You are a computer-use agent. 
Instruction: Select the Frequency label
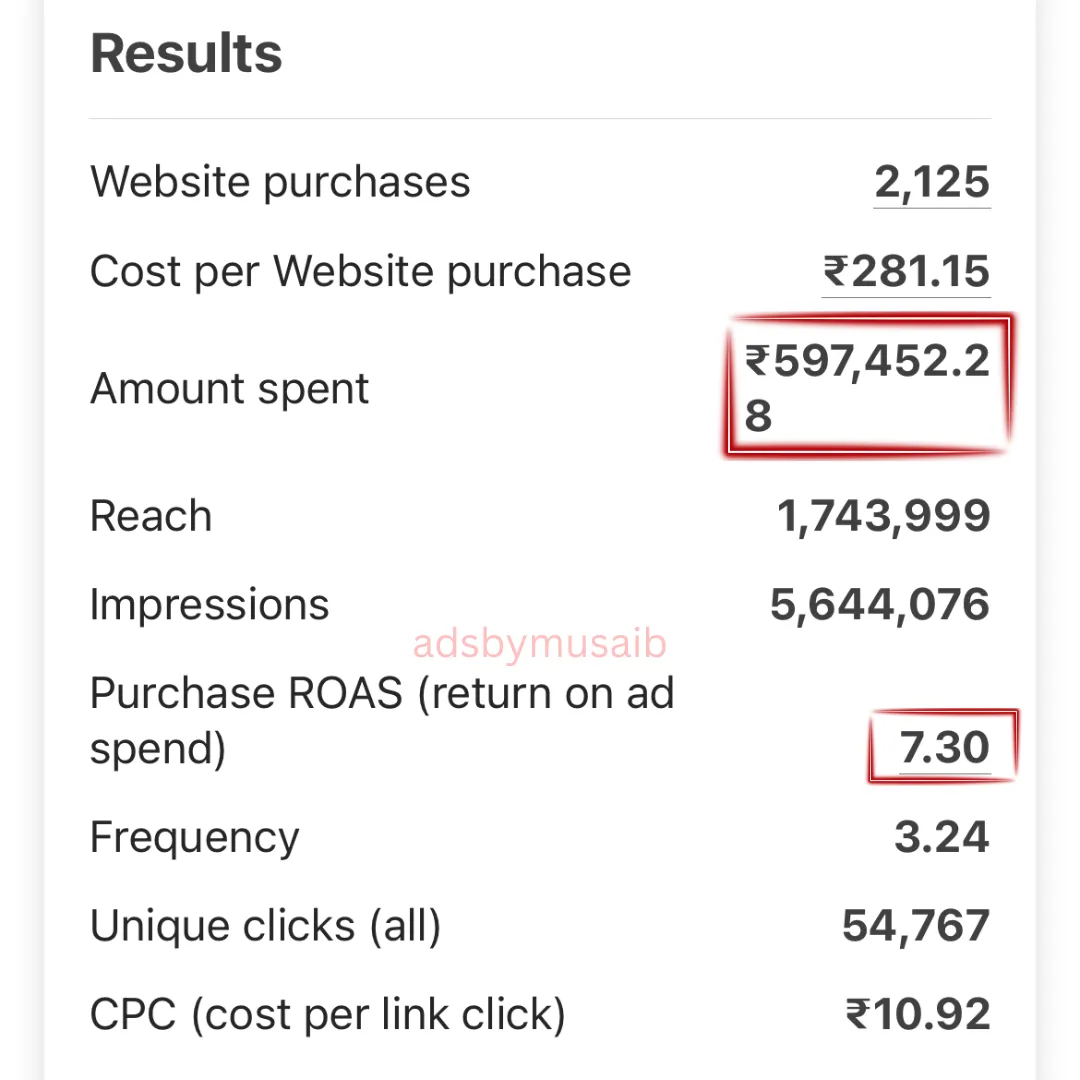pos(194,838)
